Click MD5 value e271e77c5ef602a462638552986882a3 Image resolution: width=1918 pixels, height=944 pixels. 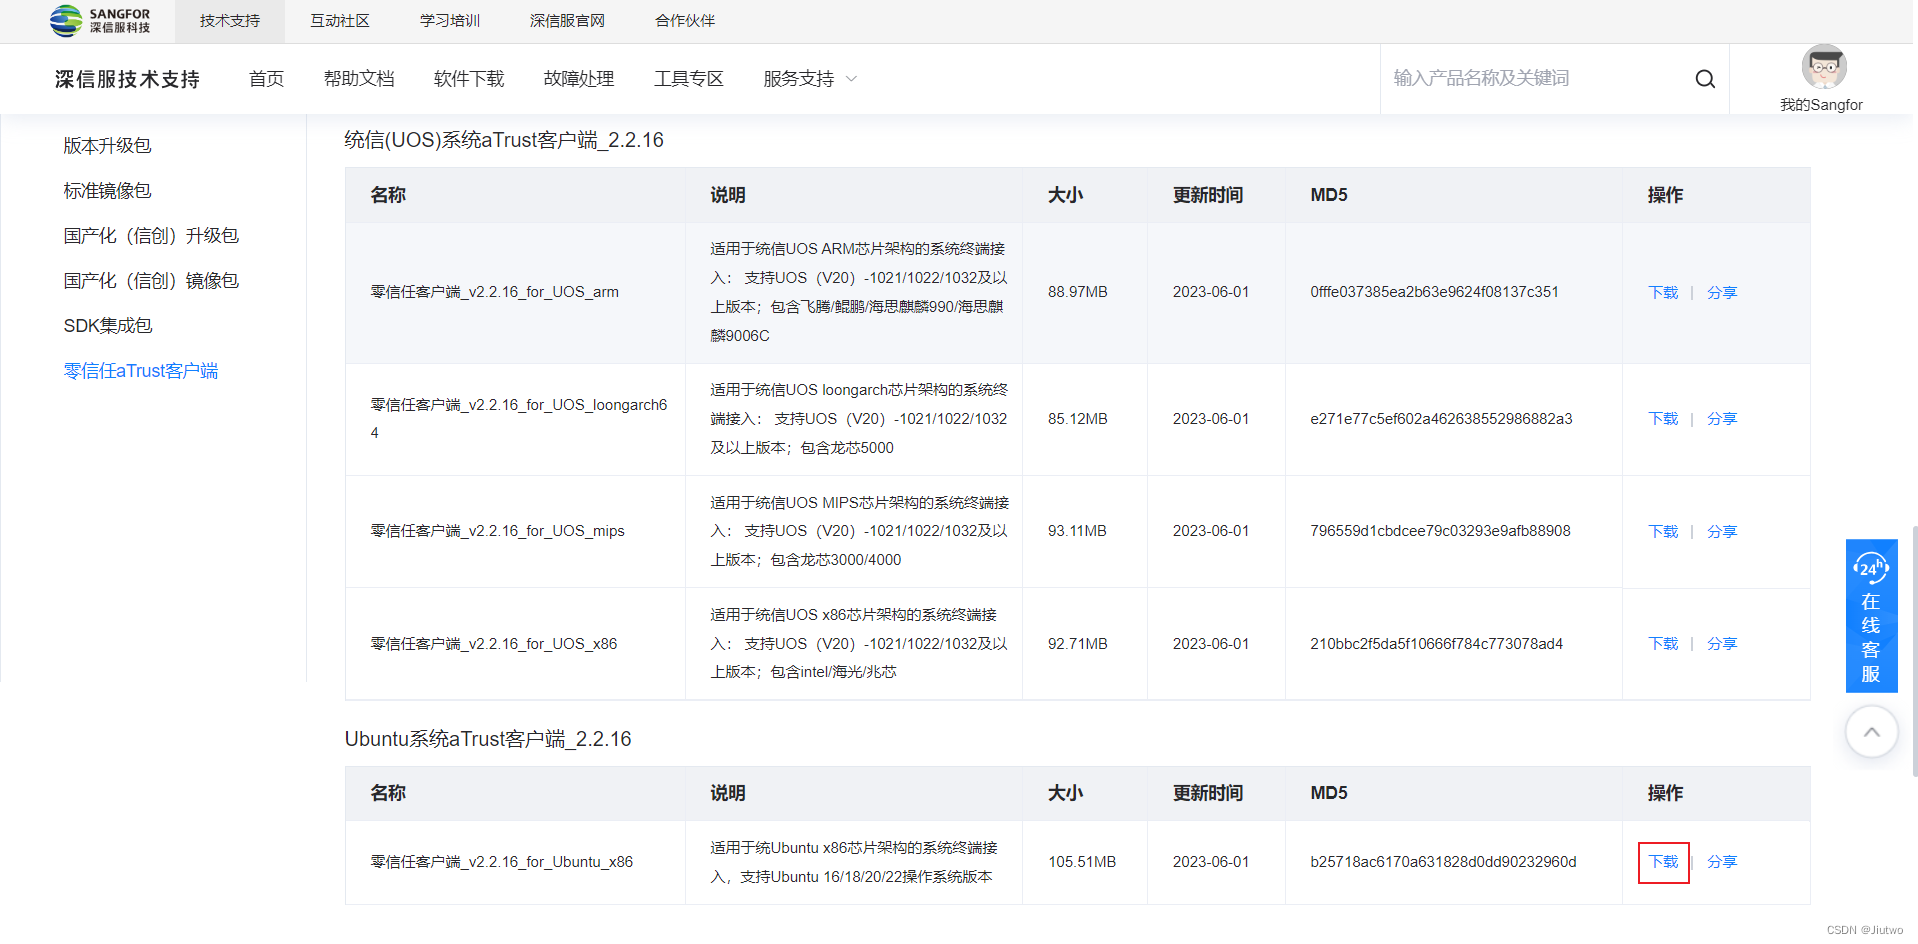pyautogui.click(x=1441, y=419)
